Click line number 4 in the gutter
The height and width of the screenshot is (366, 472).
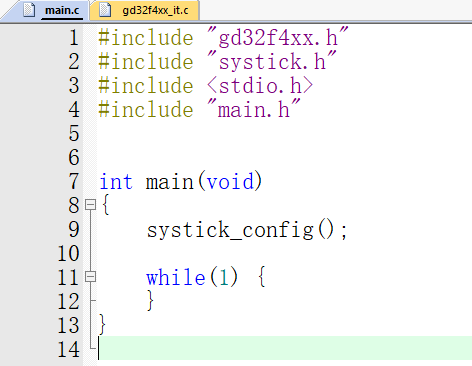[x=74, y=109]
